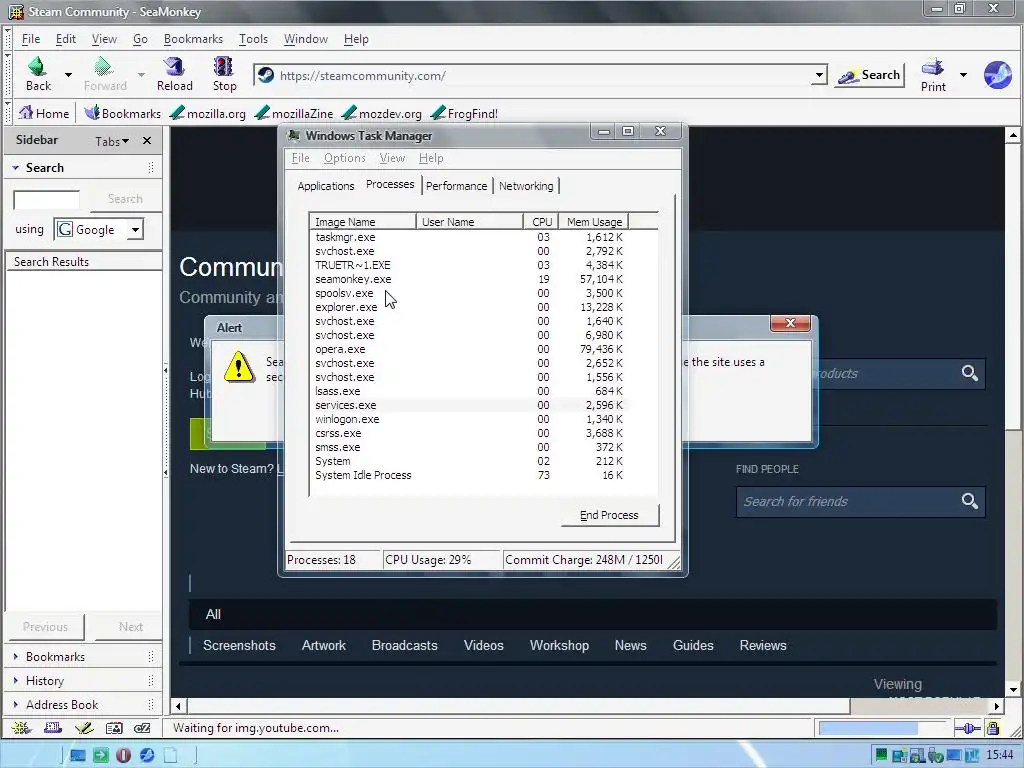Click the toolbar Search button

pyautogui.click(x=870, y=75)
